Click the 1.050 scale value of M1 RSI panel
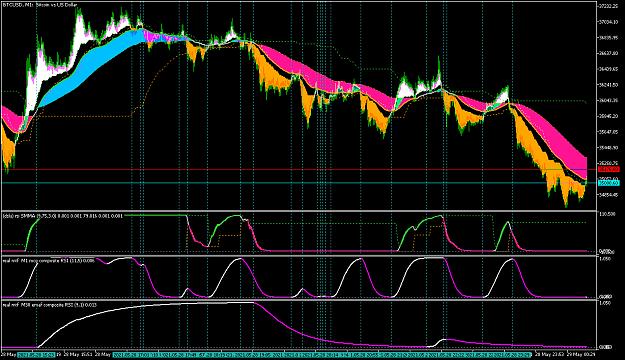The width and height of the screenshot is (625, 360). click(605, 259)
